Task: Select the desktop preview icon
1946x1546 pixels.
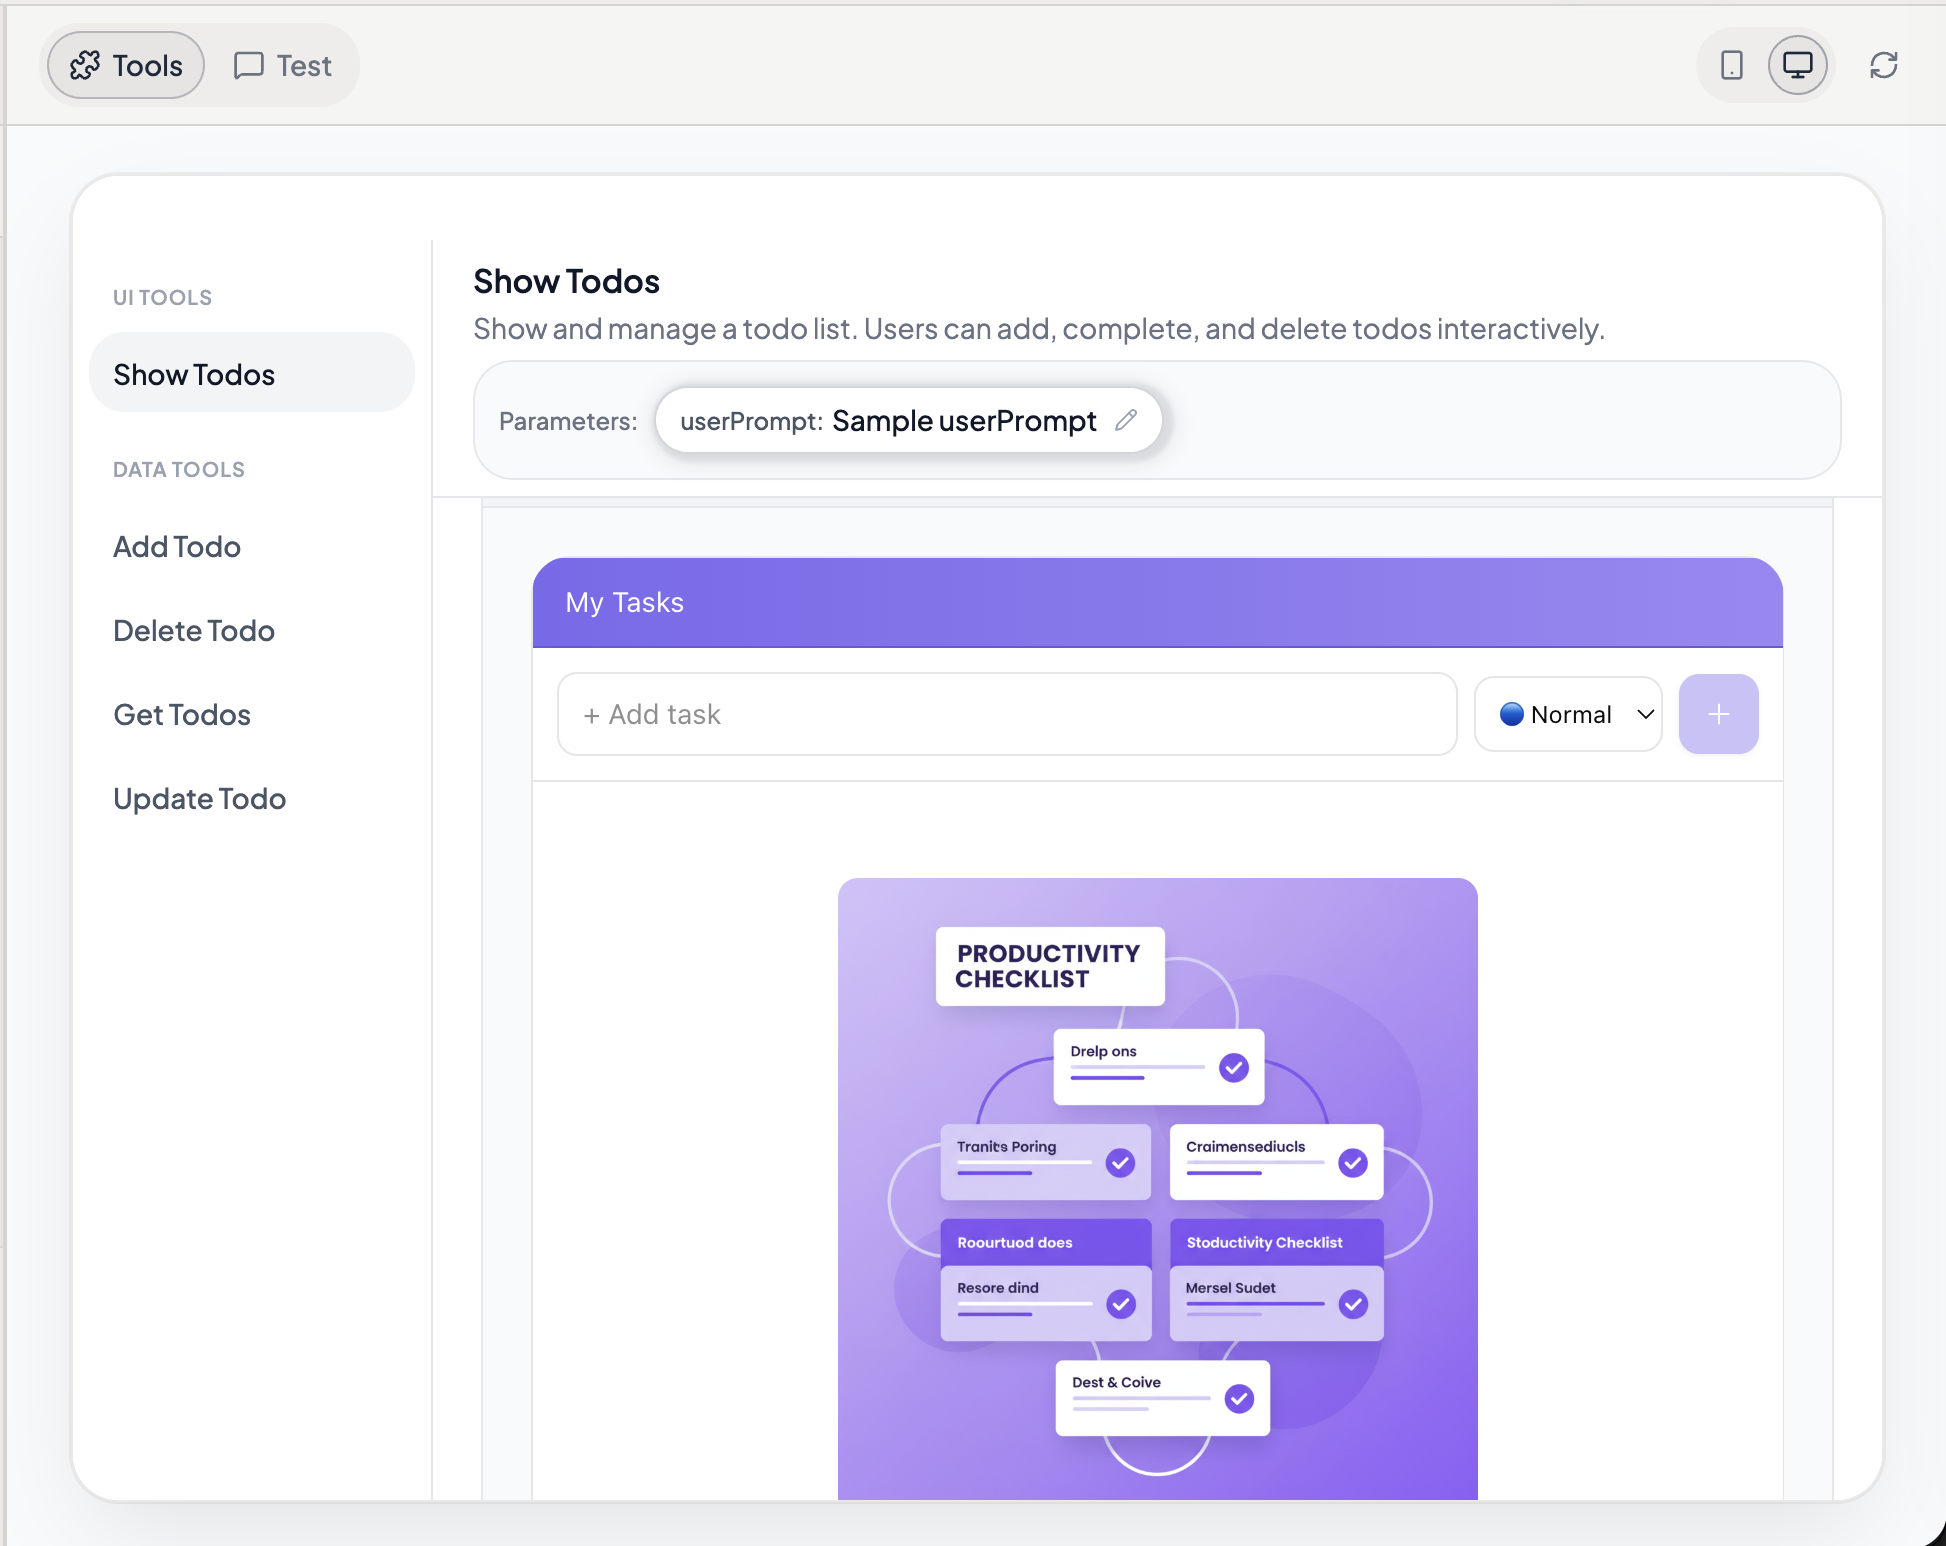Action: click(x=1797, y=66)
